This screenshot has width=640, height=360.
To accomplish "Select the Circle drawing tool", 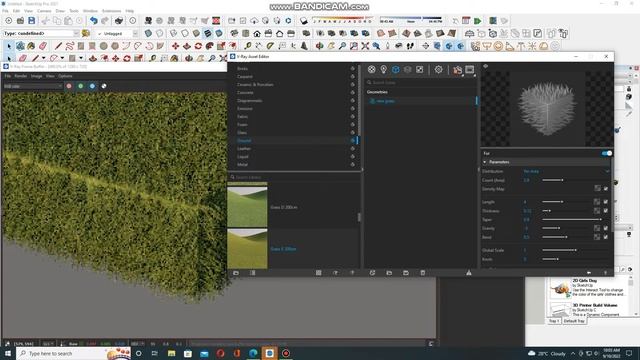I will coord(104,46).
